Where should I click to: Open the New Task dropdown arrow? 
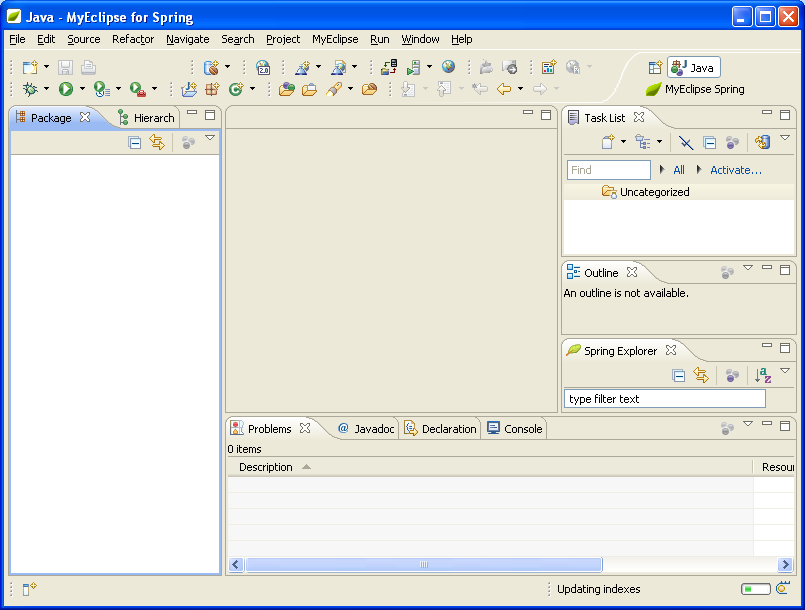click(x=623, y=142)
